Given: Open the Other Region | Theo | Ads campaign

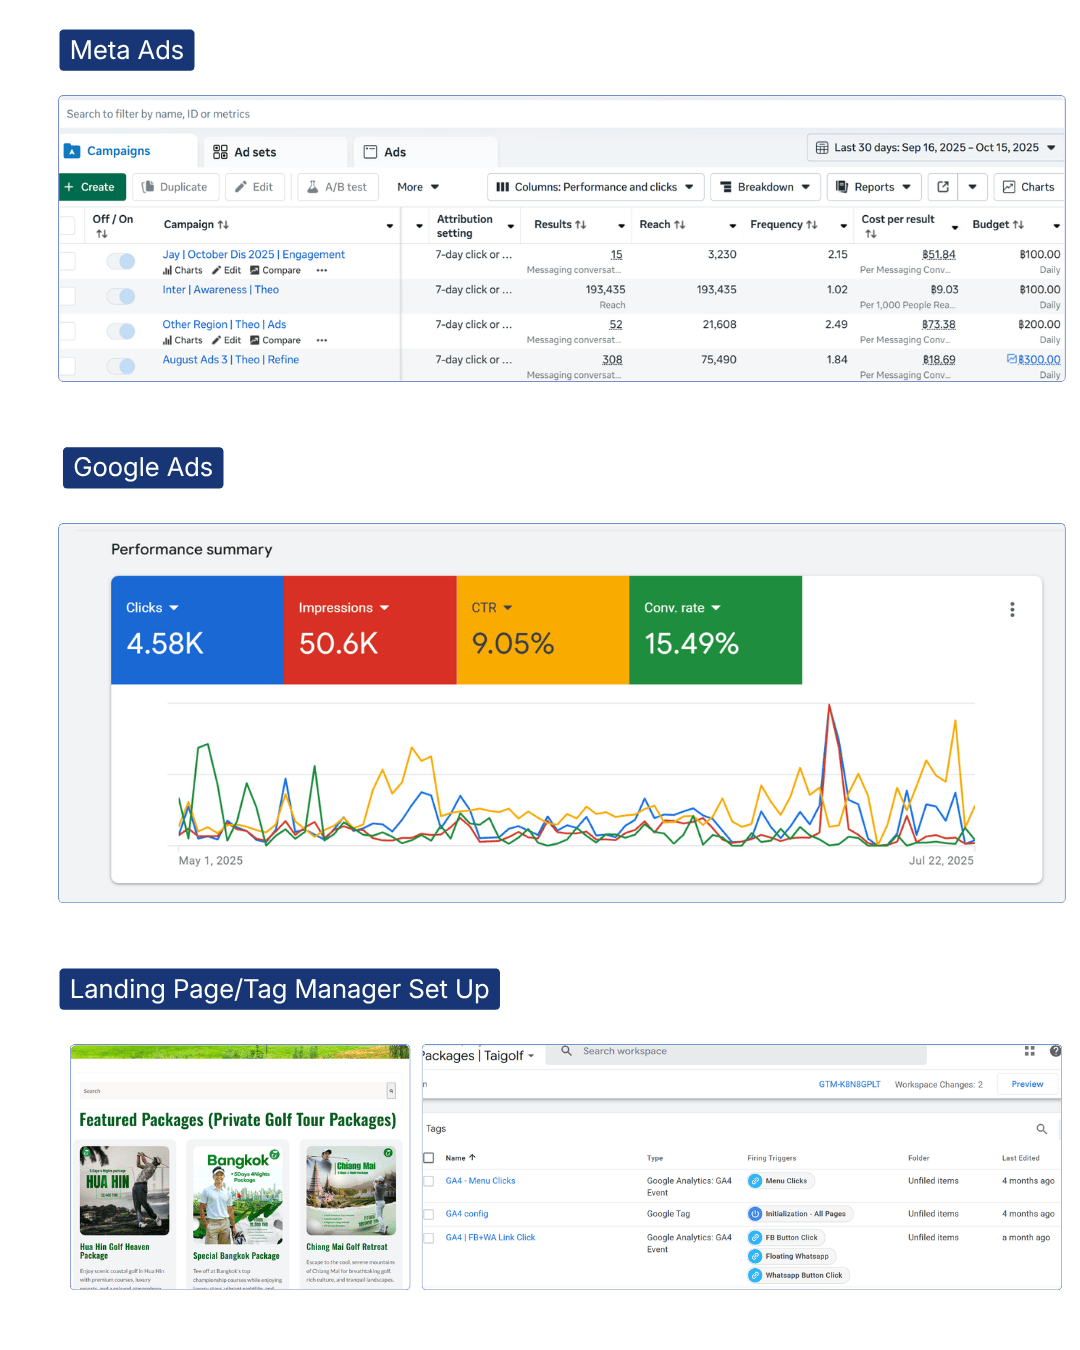Looking at the screenshot, I should (224, 325).
